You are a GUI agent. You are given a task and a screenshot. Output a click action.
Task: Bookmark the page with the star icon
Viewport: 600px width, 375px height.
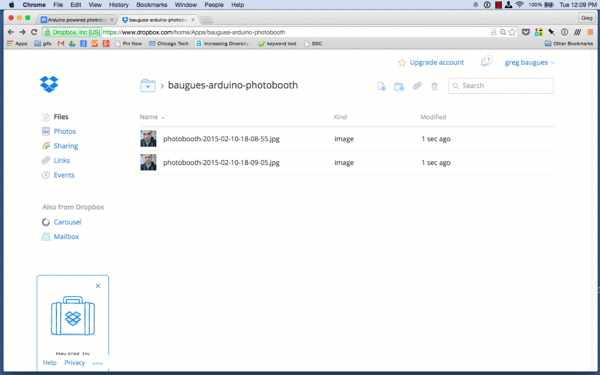click(x=512, y=32)
